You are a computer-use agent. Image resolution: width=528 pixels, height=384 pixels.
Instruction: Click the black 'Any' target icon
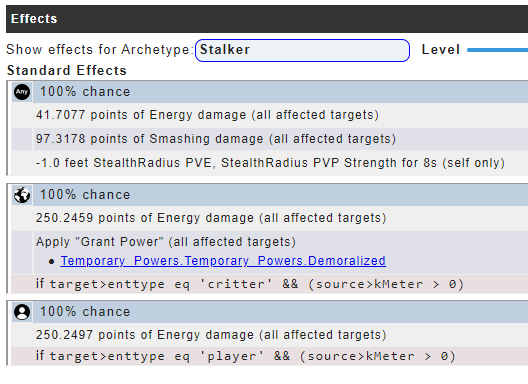(22, 92)
